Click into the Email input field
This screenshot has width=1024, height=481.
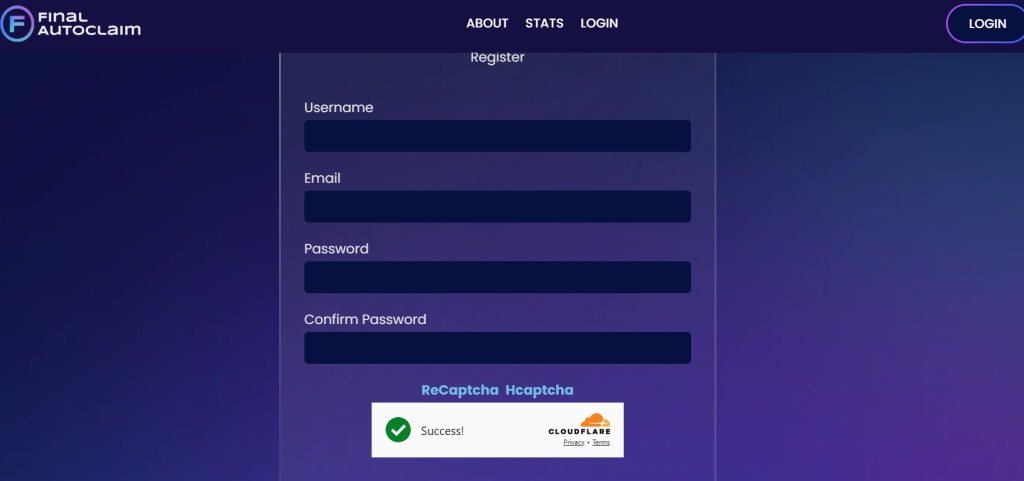(497, 207)
